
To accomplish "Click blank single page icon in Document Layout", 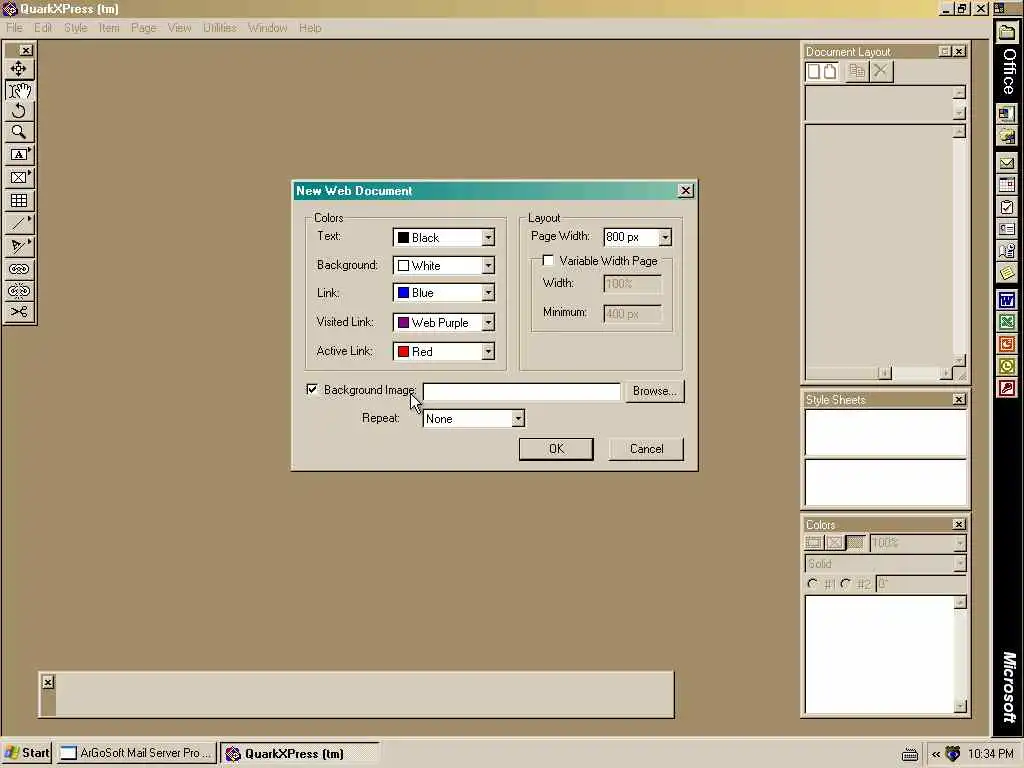I will 814,71.
